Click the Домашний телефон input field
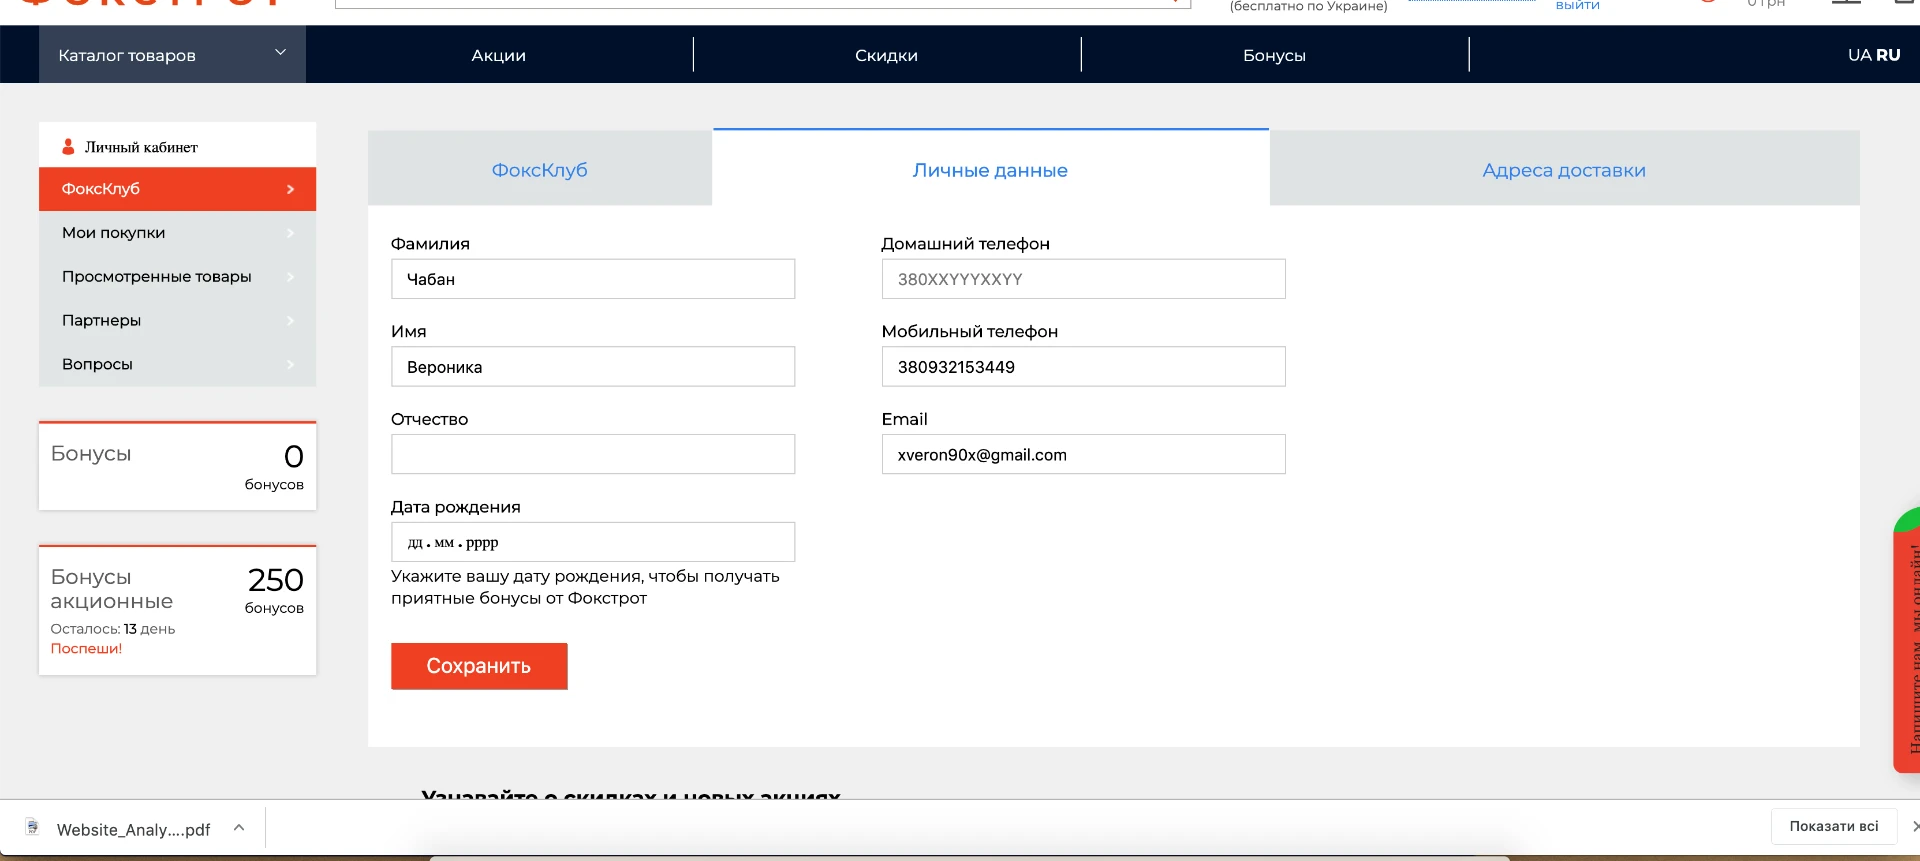Viewport: 1920px width, 861px height. pos(1083,279)
